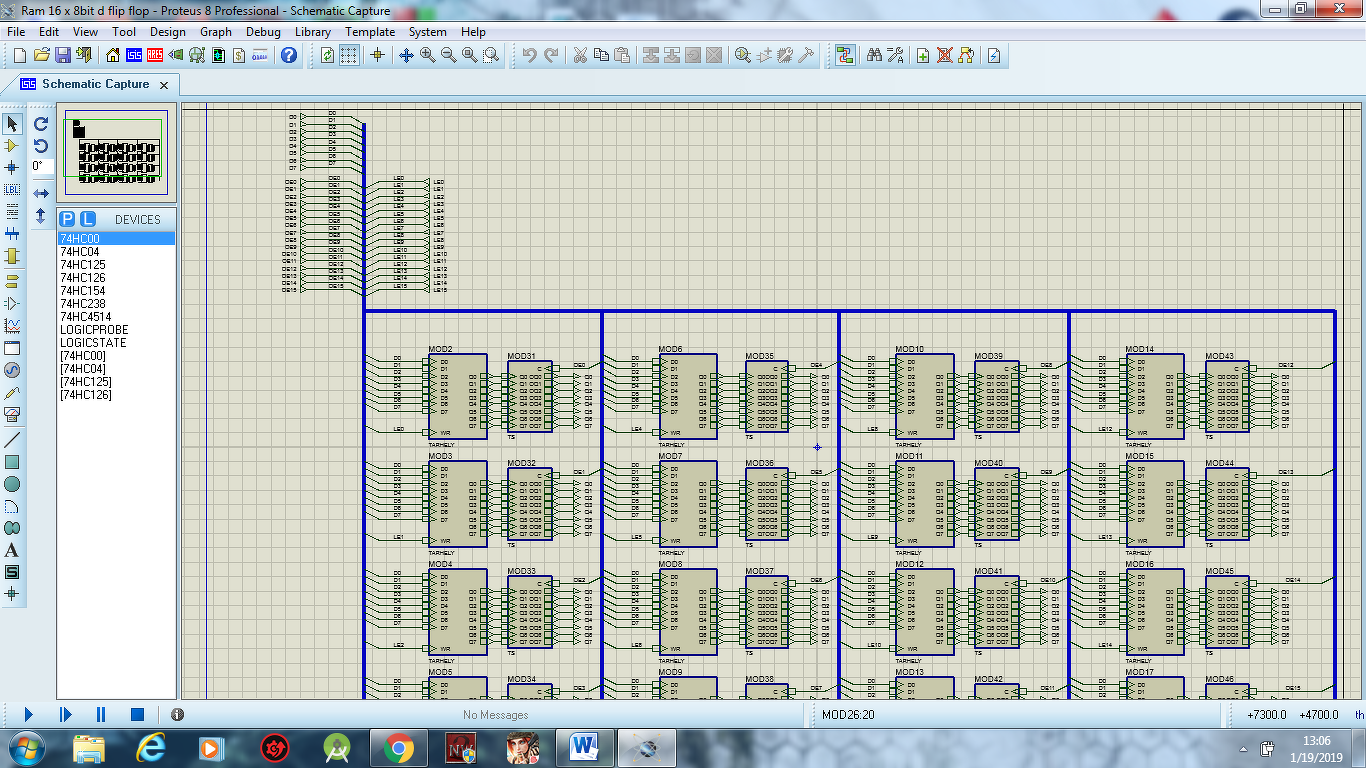Click the overview map thumbnail

point(116,152)
